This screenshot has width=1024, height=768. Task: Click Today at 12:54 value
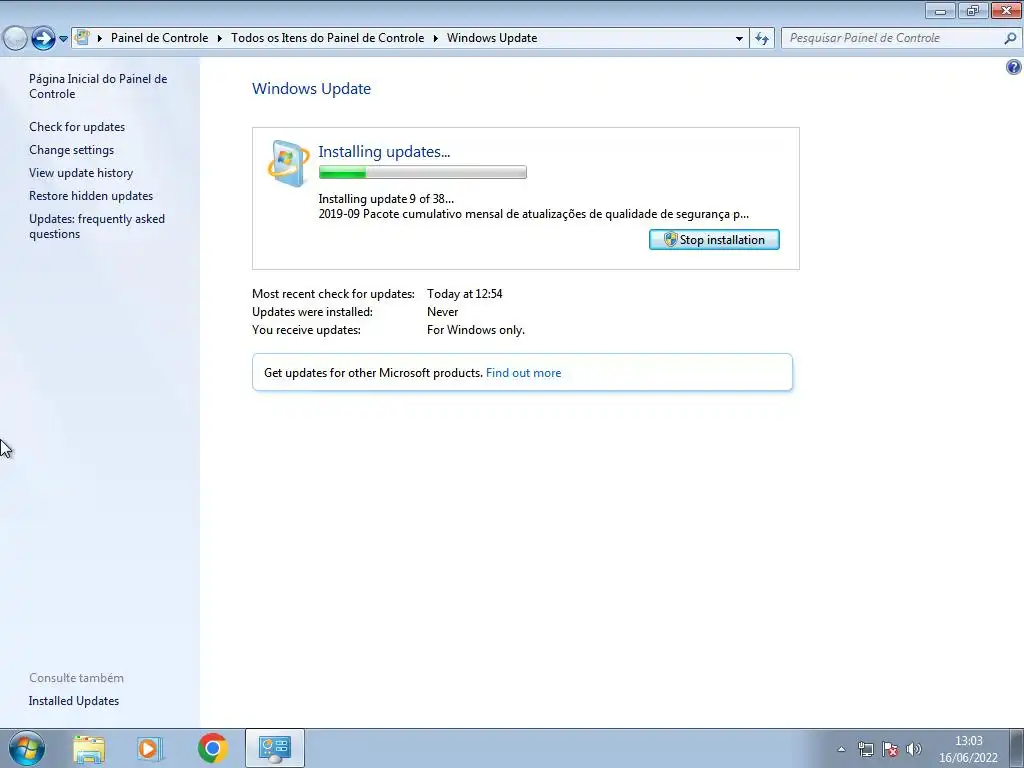pyautogui.click(x=464, y=294)
